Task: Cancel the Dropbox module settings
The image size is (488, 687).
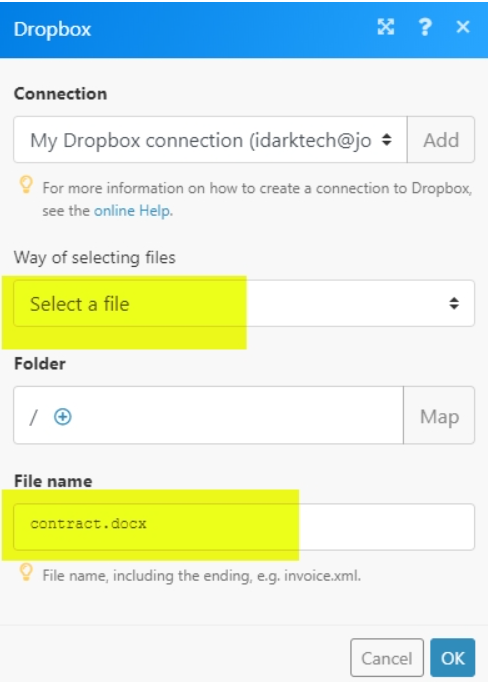Action: [387, 658]
